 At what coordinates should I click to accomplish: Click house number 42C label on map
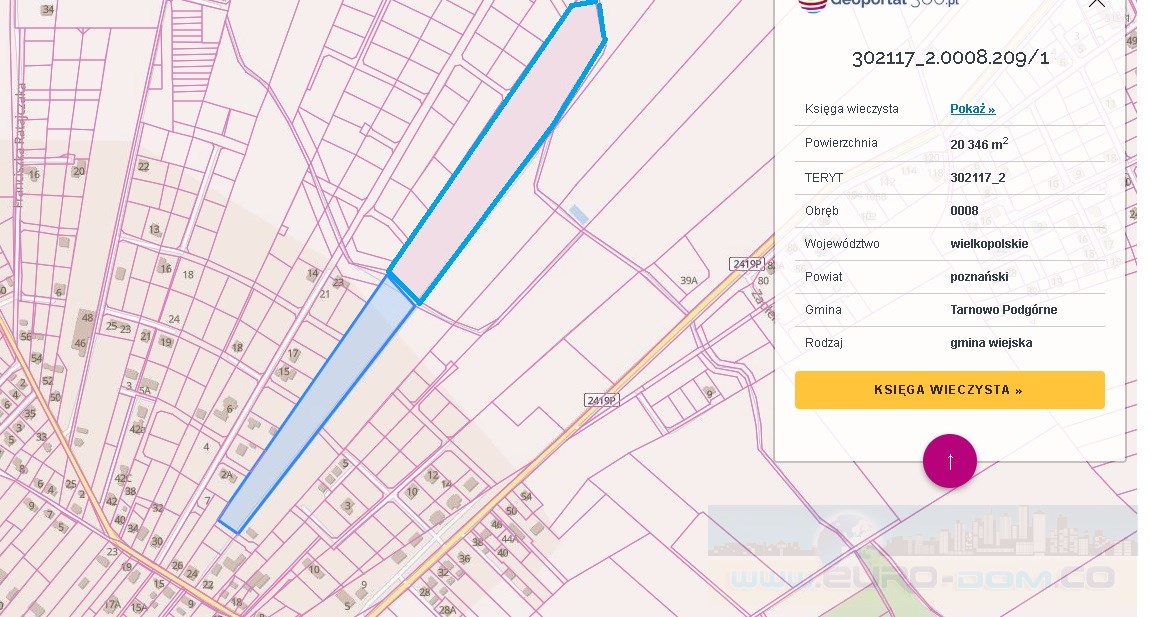tap(123, 479)
